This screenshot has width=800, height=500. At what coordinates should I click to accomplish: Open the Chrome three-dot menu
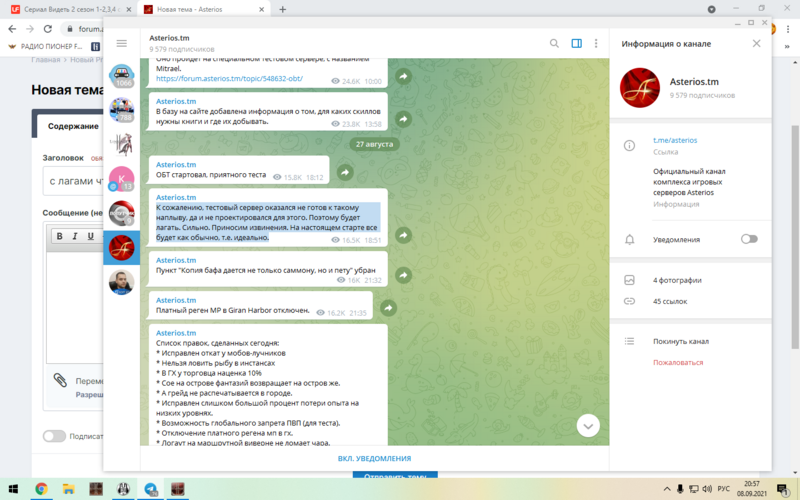(x=788, y=29)
